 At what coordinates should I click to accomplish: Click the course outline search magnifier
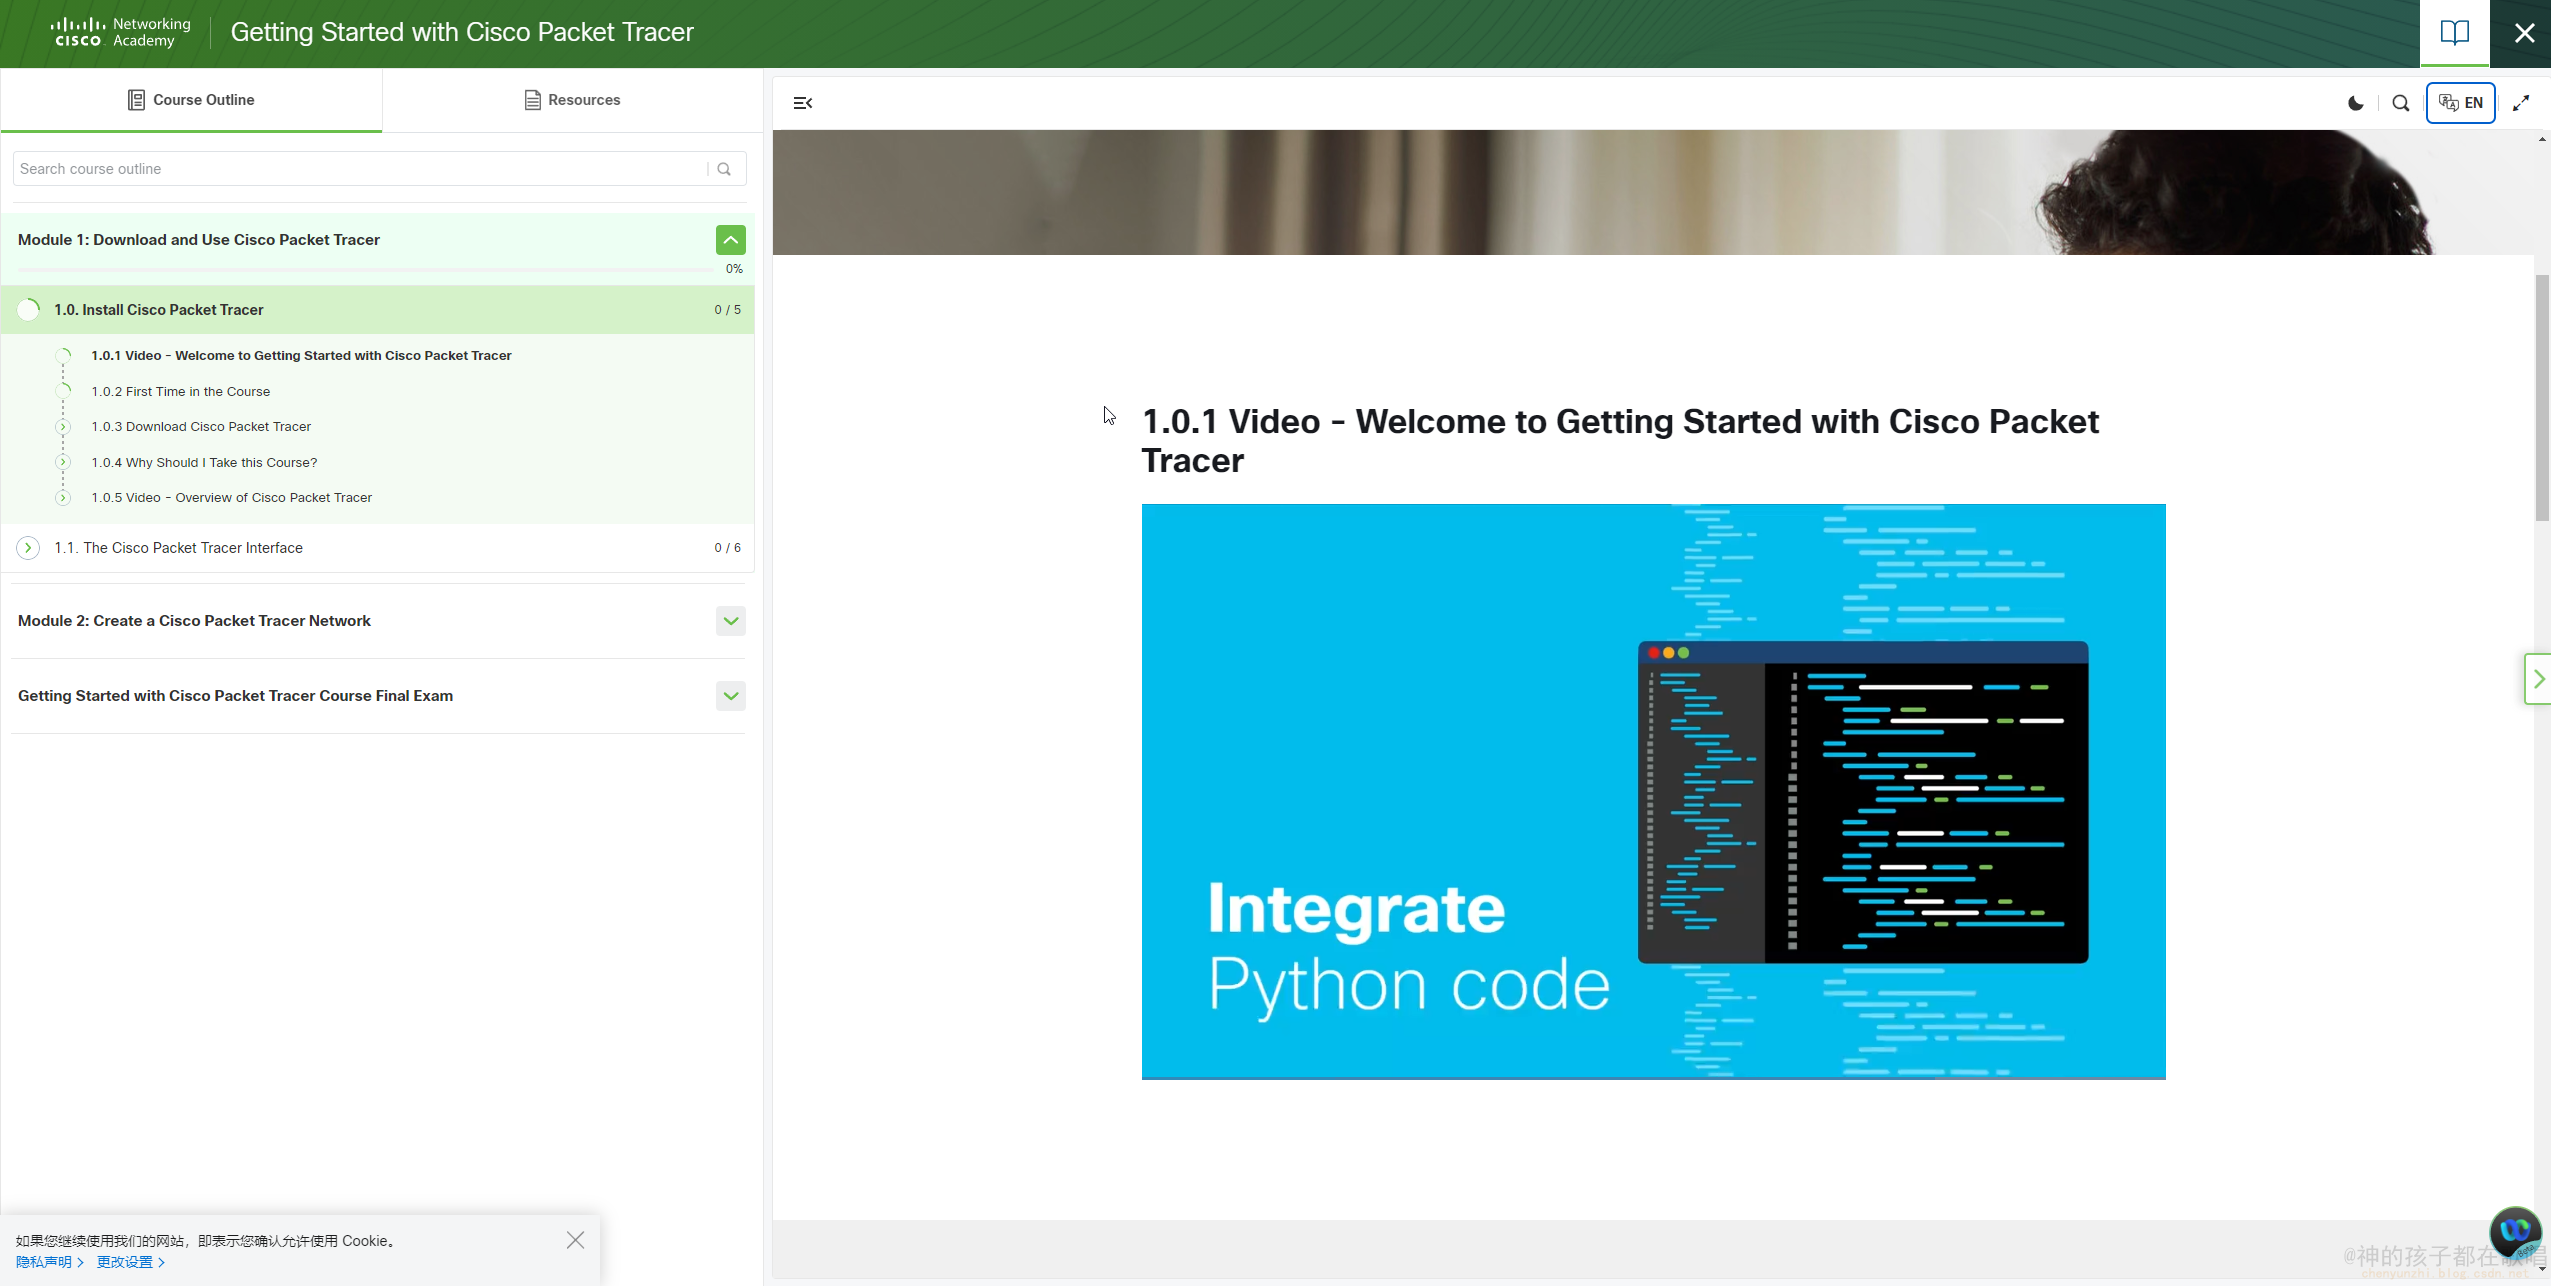pos(724,169)
